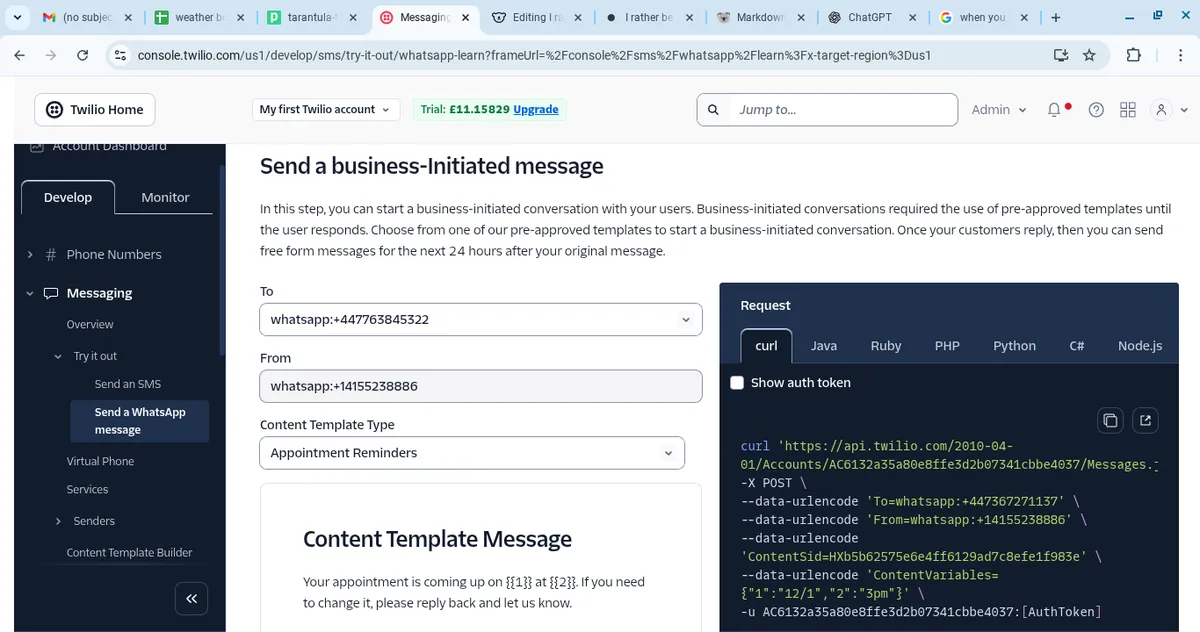Bookmark this page with star icon

(1089, 55)
